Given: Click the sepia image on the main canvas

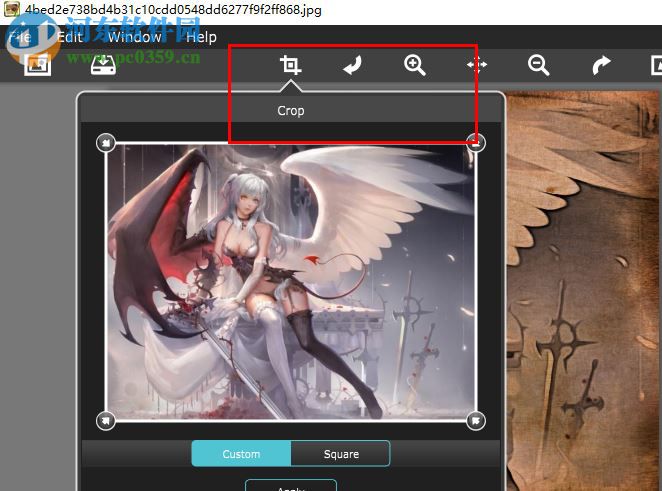Looking at the screenshot, I should [x=584, y=291].
